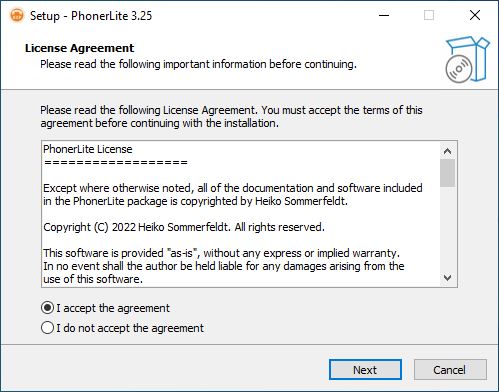Click the Copyright 2022 Heiko Sommerfeldt line
This screenshot has height=392, width=499.
pyautogui.click(x=184, y=227)
